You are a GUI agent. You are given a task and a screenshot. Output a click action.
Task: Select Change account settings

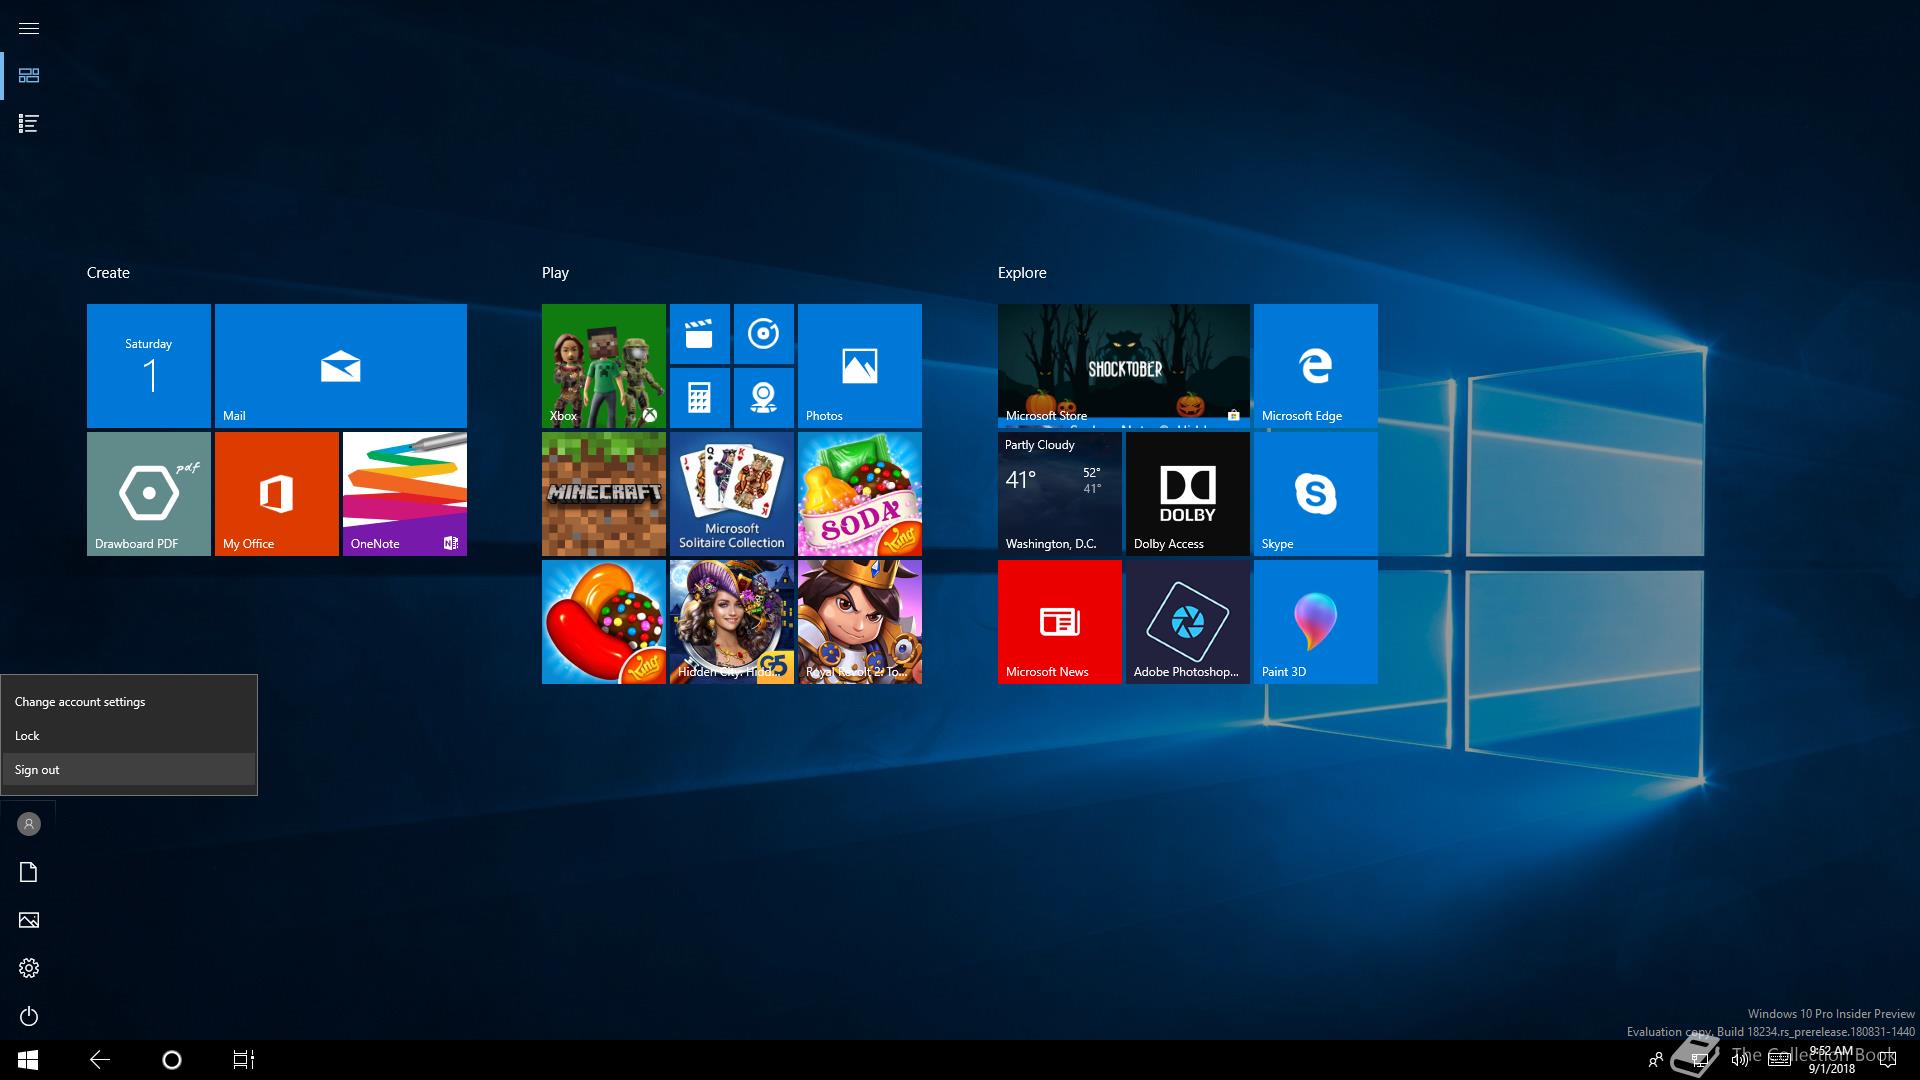click(x=129, y=702)
